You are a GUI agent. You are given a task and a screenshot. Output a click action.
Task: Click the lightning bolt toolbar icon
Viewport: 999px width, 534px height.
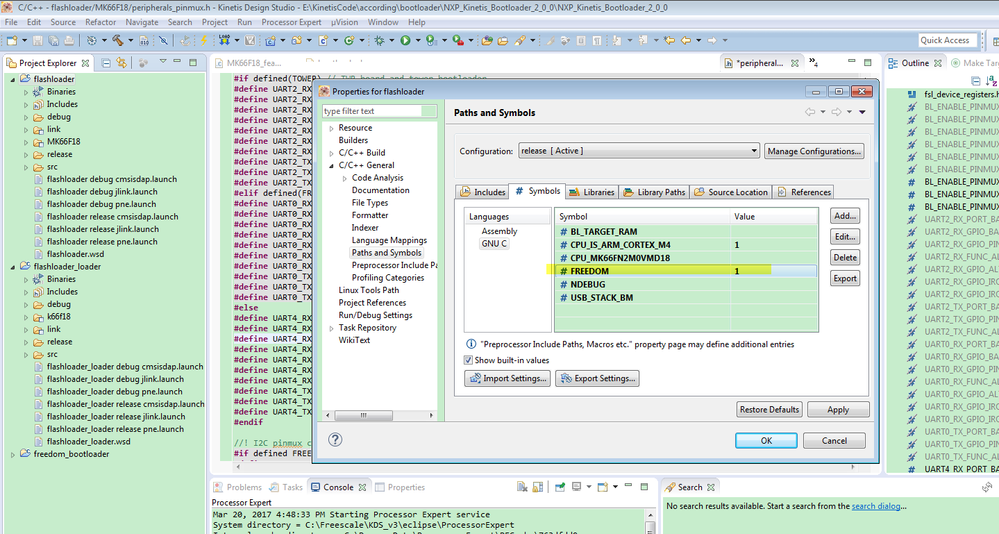click(x=204, y=40)
